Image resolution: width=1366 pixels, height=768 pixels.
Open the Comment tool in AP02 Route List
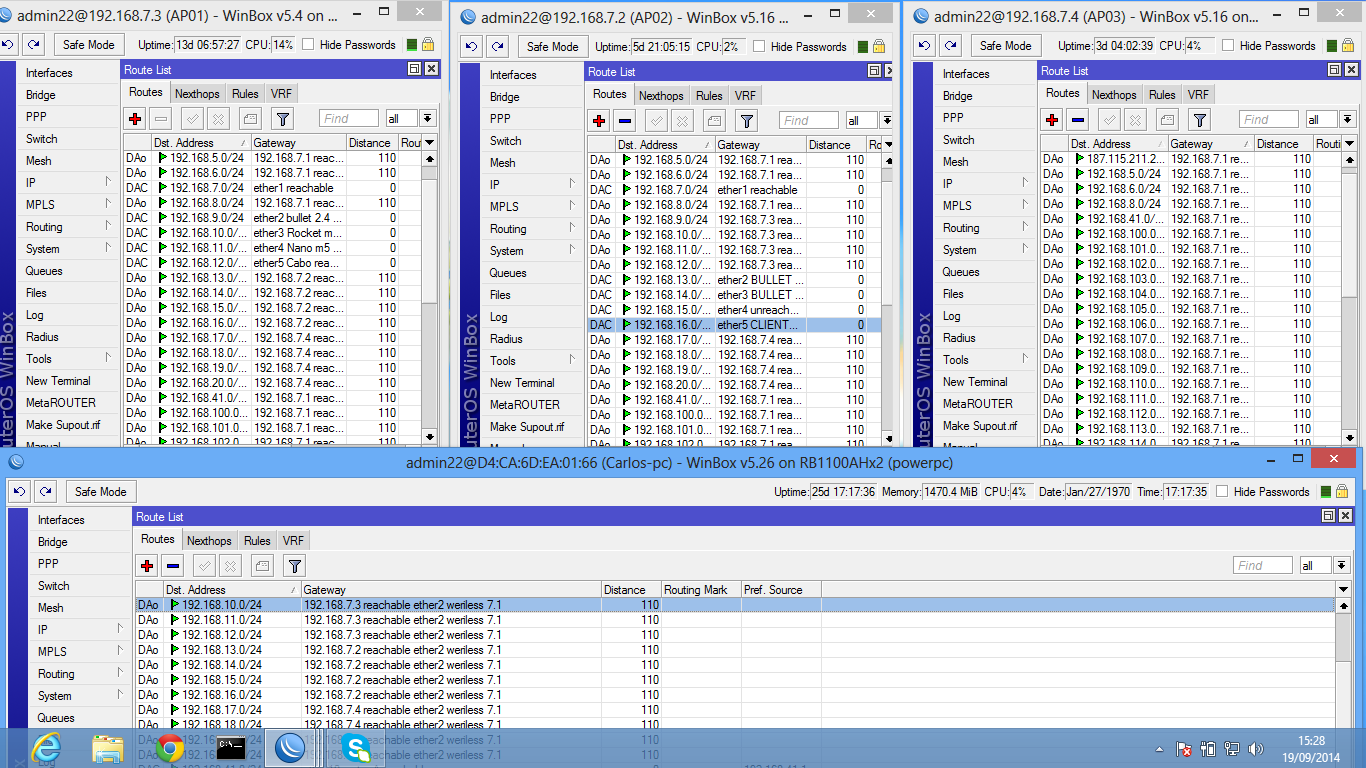[714, 121]
